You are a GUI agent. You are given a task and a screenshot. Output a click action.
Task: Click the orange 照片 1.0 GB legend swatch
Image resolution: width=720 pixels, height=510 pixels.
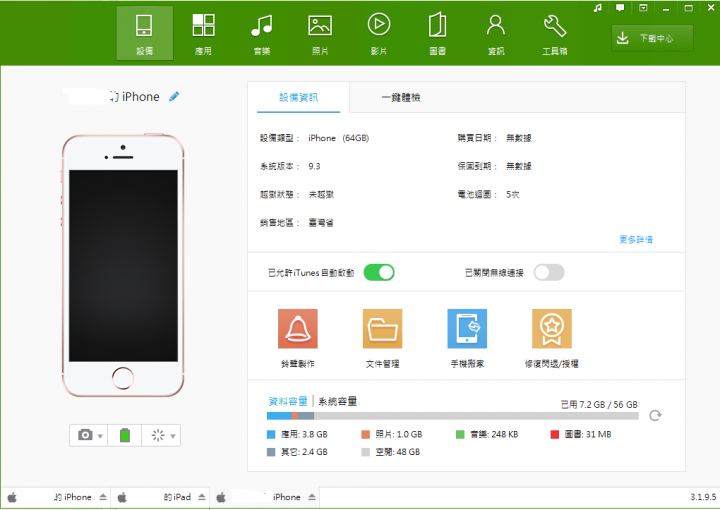(x=366, y=434)
